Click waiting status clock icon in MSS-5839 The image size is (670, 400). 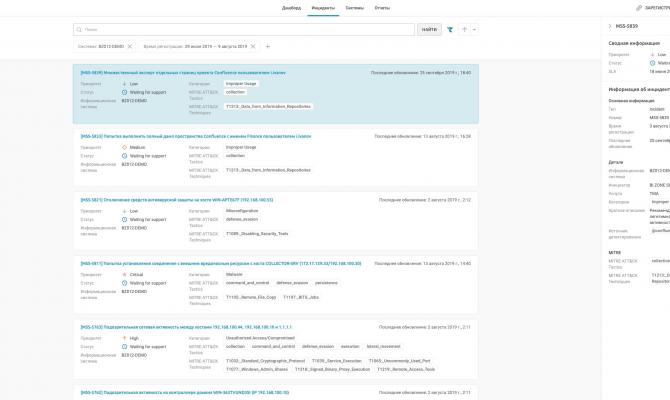click(124, 92)
